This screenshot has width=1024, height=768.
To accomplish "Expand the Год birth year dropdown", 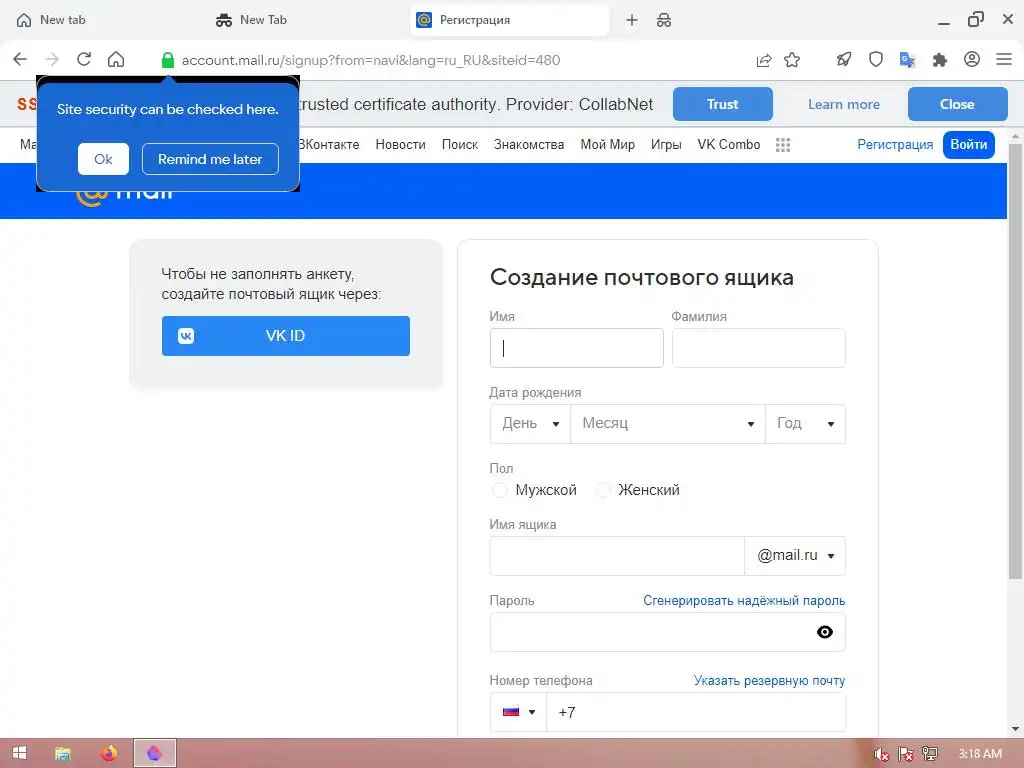I will tap(805, 424).
